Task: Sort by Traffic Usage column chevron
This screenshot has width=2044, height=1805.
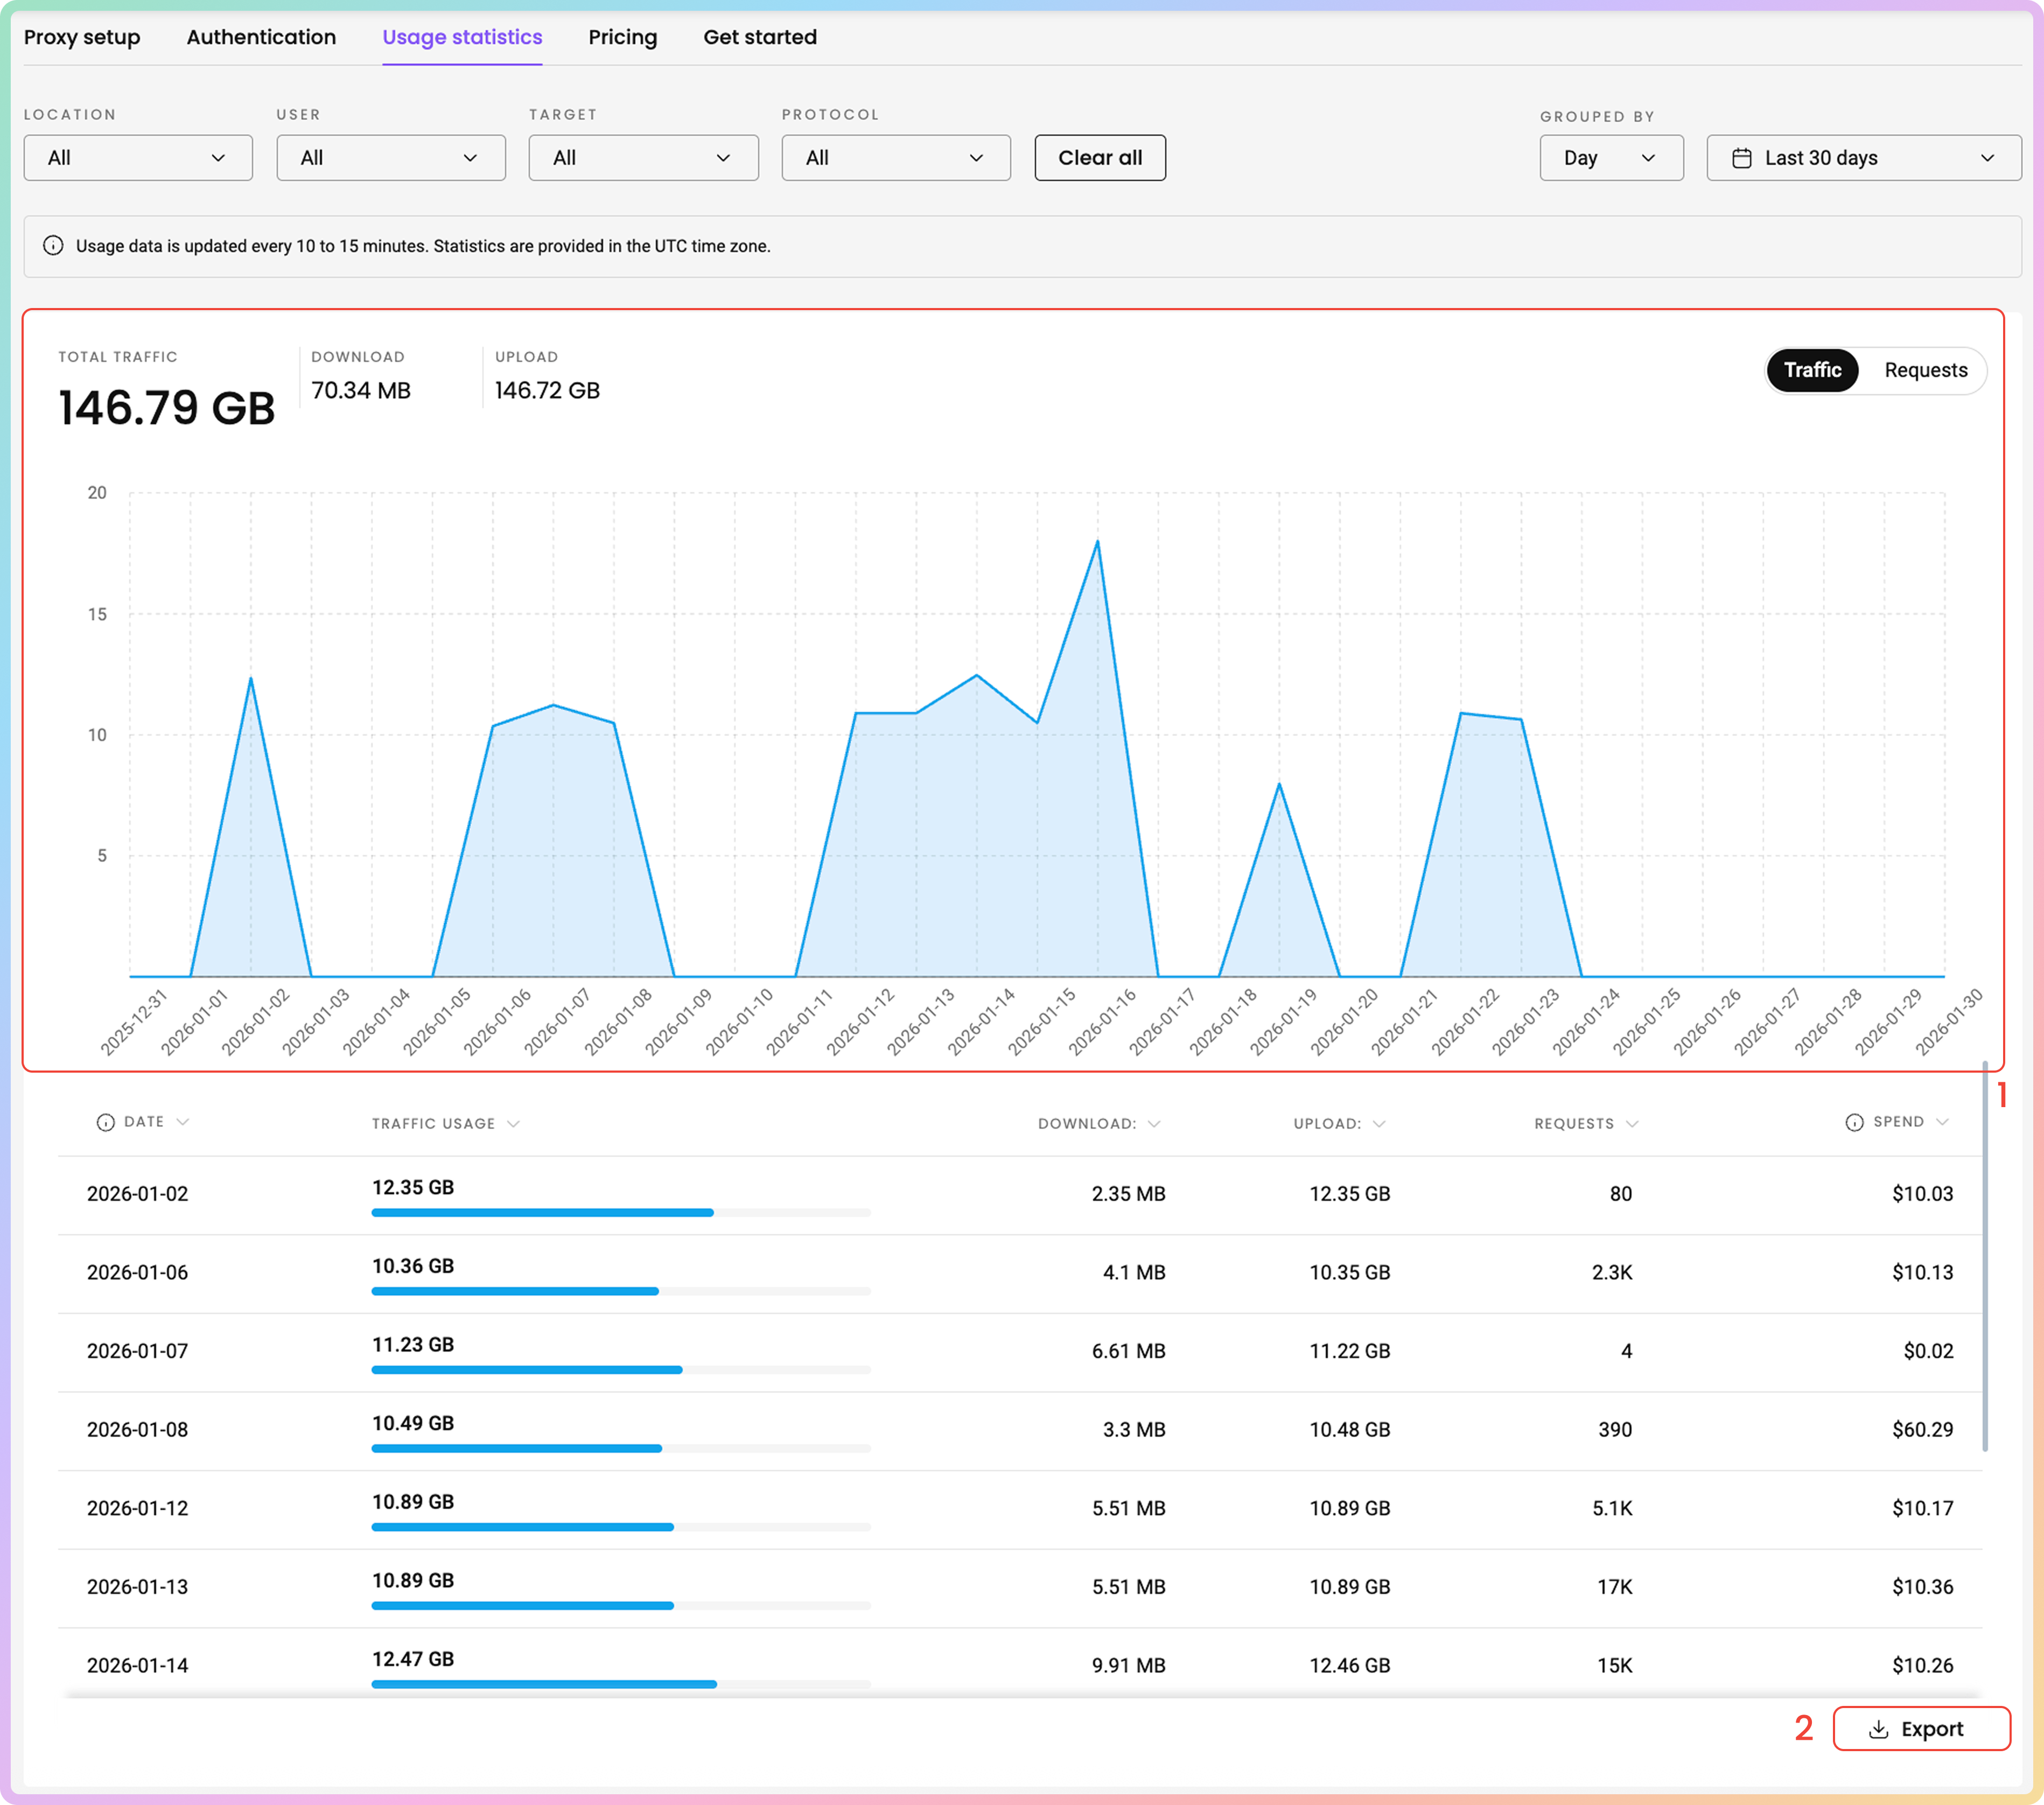Action: (513, 1124)
